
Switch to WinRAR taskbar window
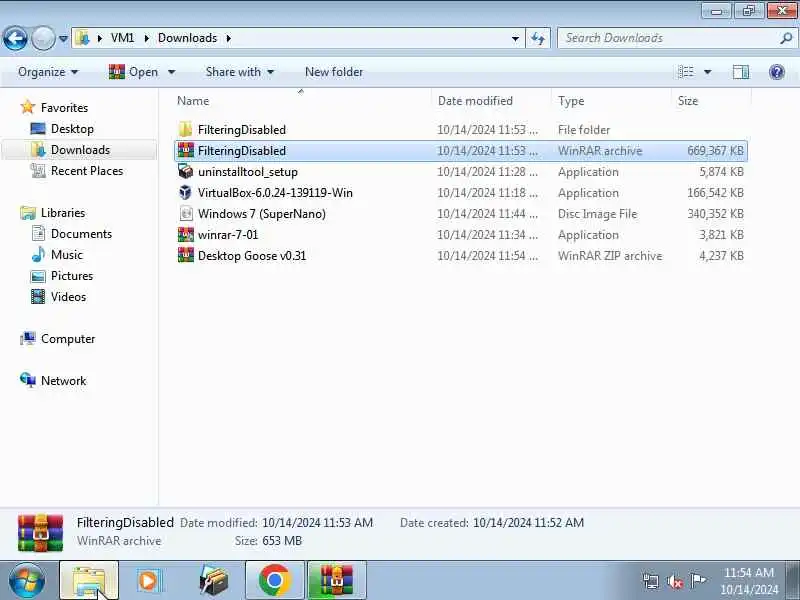(x=336, y=580)
